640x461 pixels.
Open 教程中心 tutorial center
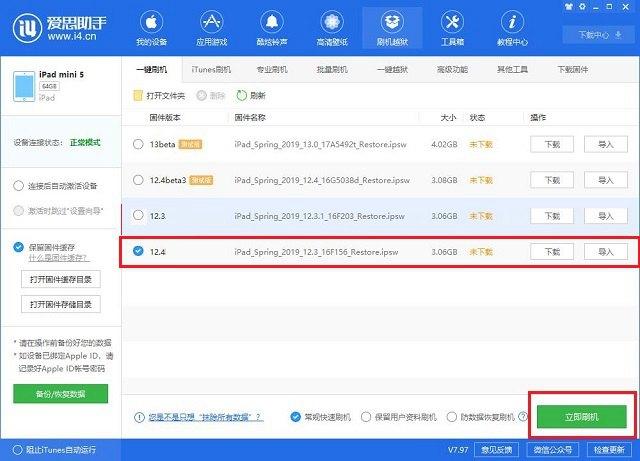pos(512,28)
